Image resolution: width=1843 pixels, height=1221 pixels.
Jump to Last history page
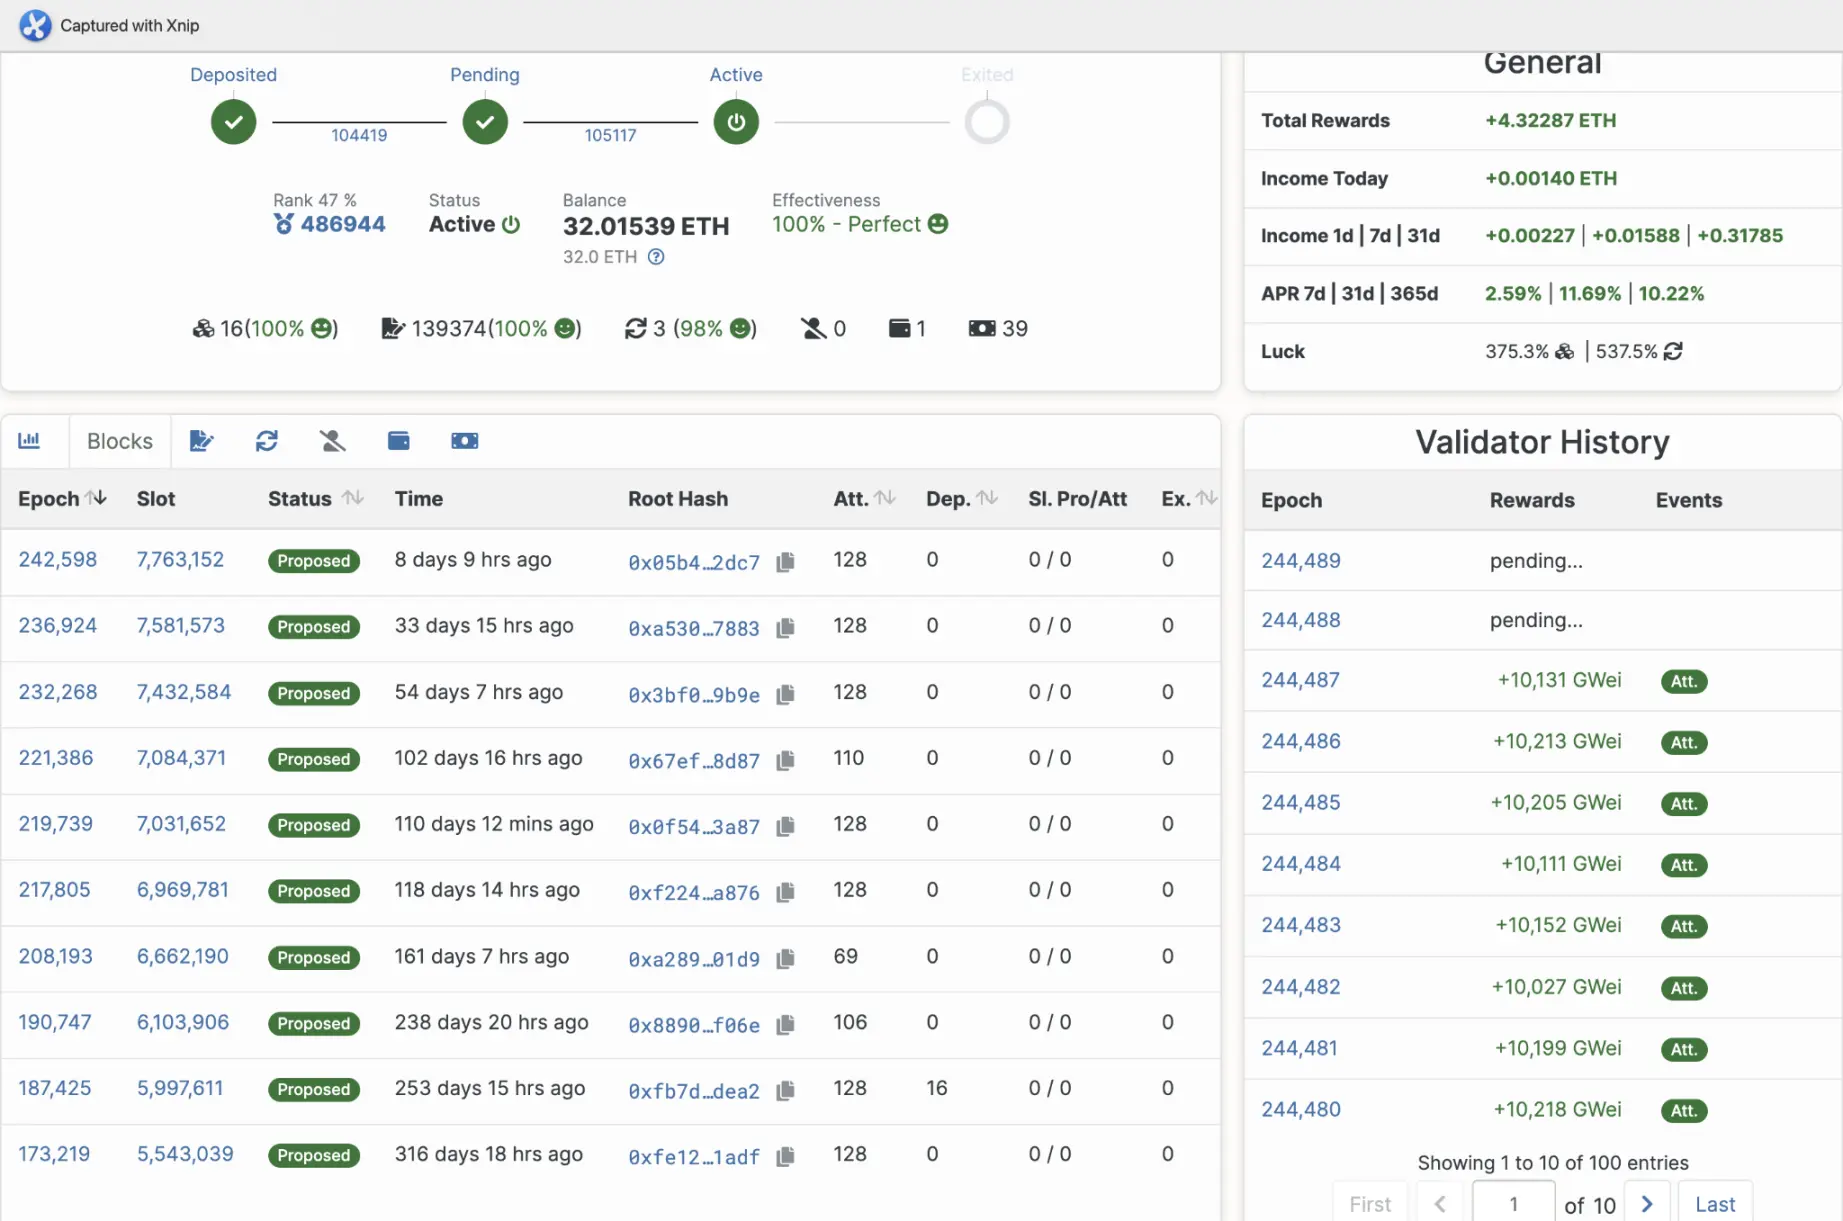[1714, 1204]
